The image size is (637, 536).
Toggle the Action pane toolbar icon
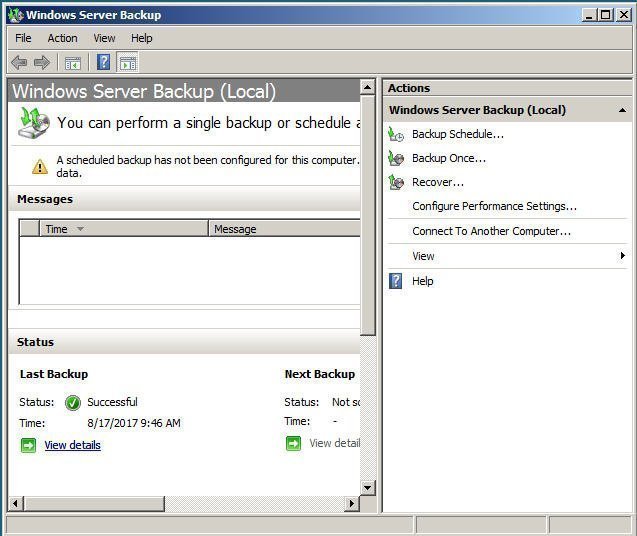tap(128, 63)
